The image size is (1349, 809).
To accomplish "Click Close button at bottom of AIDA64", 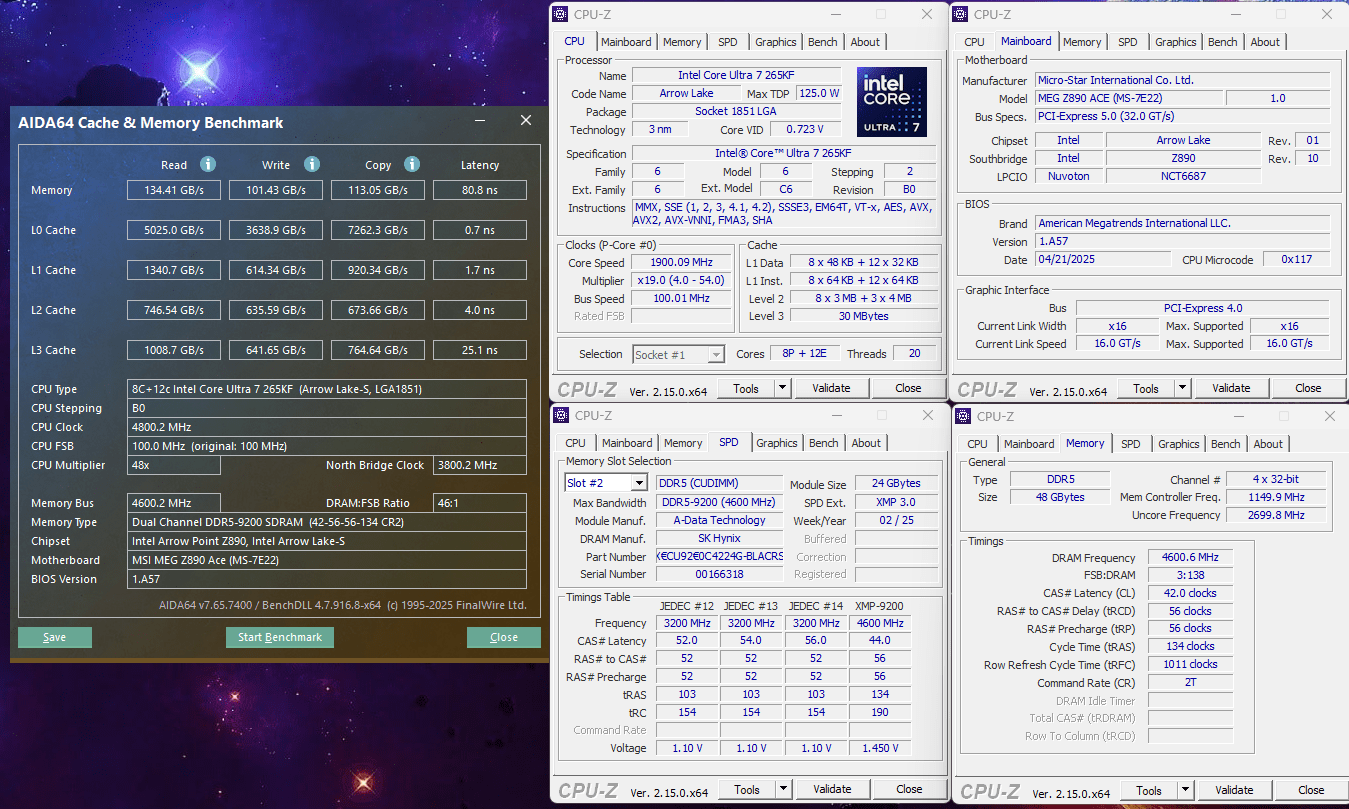I will point(504,637).
